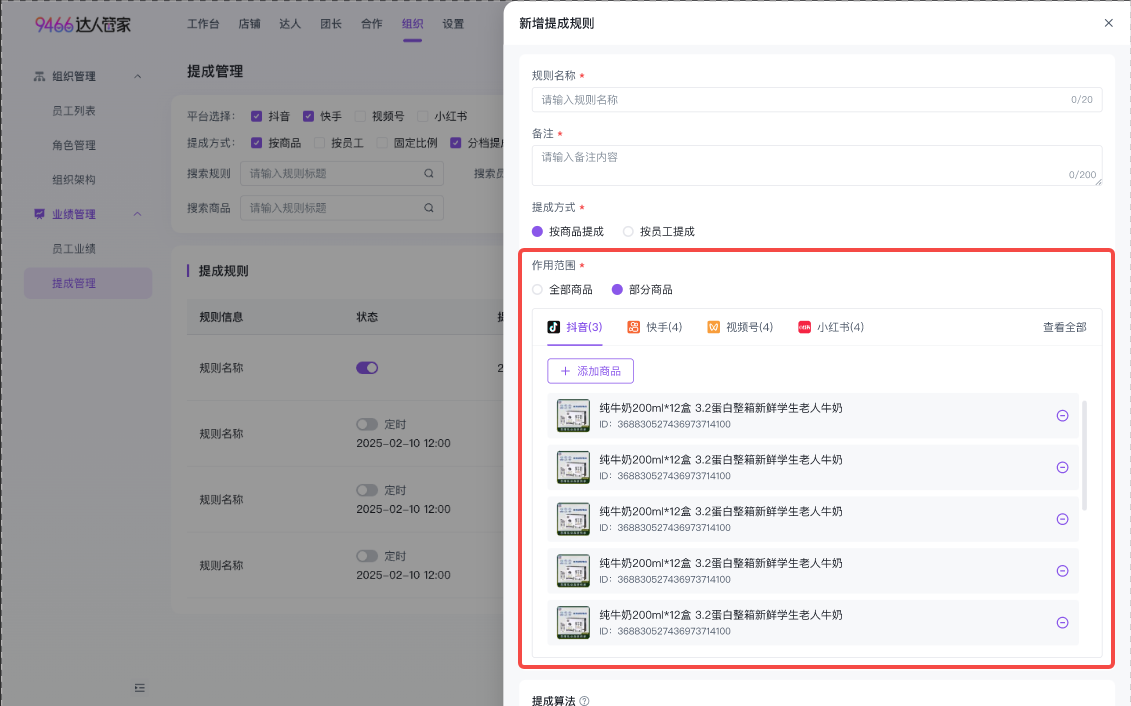This screenshot has width=1131, height=706.
Task: Open the 达人 top menu
Action: (290, 24)
